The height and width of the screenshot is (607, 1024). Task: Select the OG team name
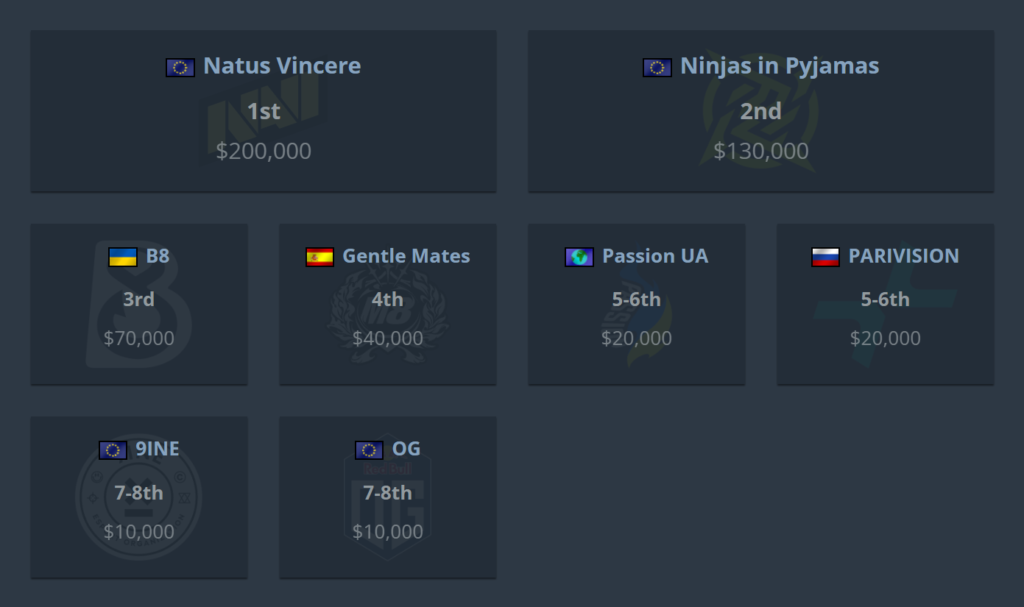click(406, 449)
